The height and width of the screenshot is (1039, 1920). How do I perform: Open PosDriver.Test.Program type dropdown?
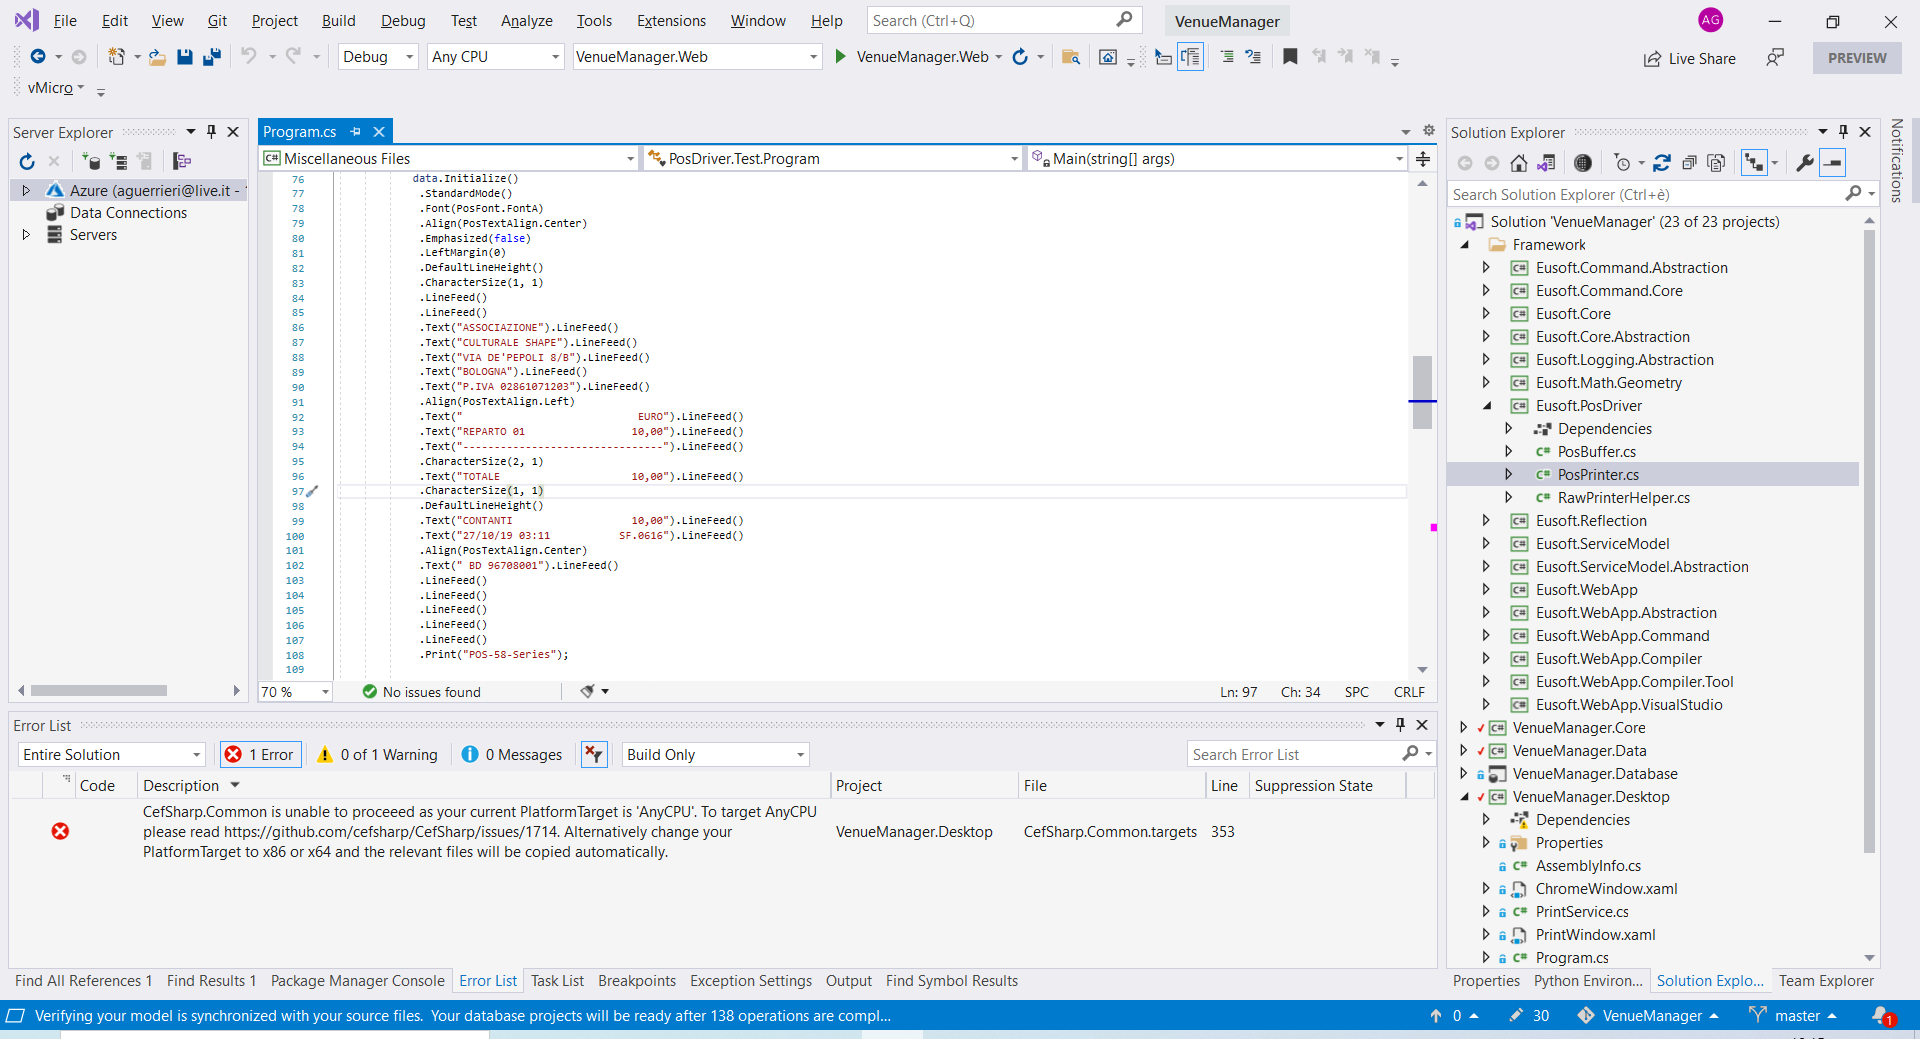coord(834,159)
